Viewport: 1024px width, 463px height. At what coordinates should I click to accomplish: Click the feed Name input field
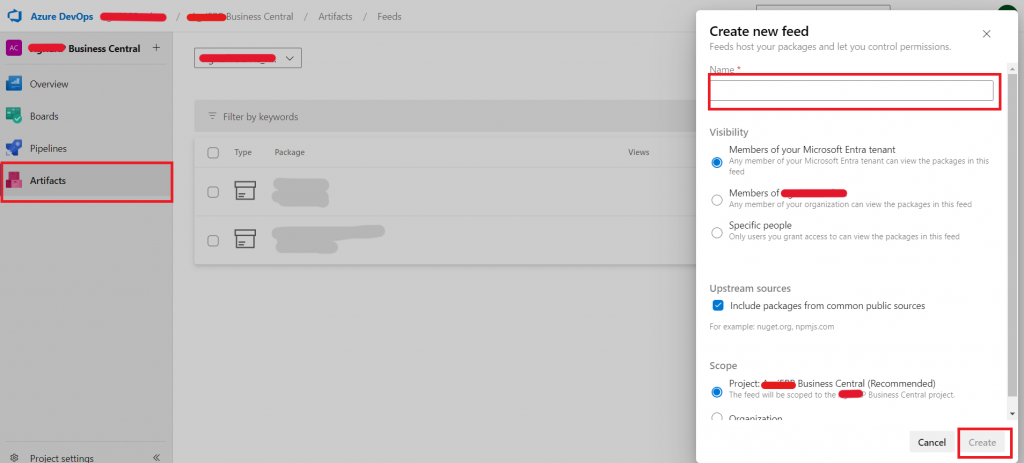[852, 91]
